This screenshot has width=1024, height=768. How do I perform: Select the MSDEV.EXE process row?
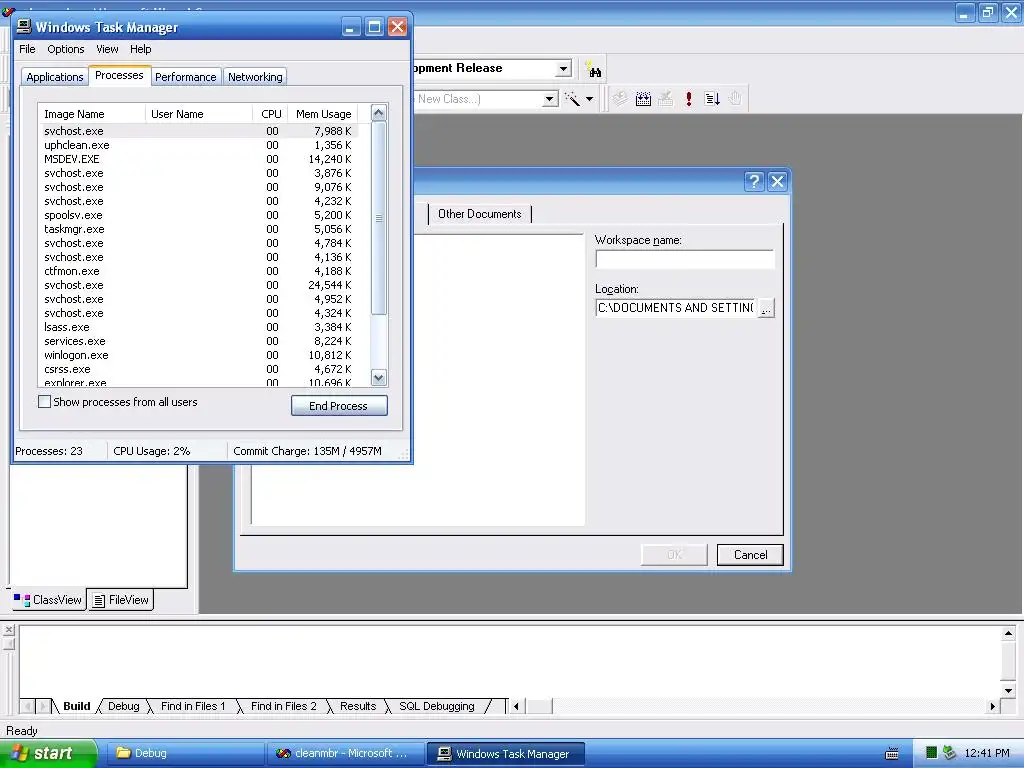pyautogui.click(x=199, y=159)
